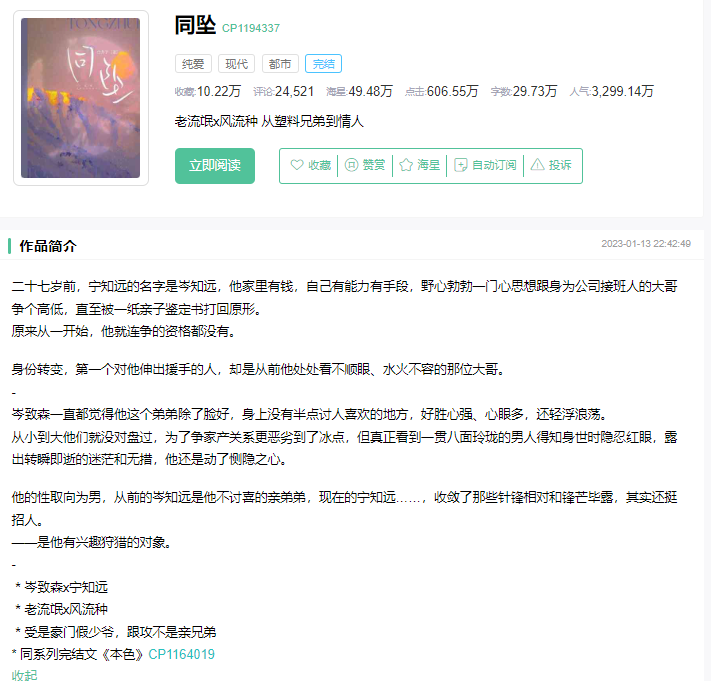Click the 作品简介 section heading
Viewport: 711px width, 681px height.
coord(48,246)
